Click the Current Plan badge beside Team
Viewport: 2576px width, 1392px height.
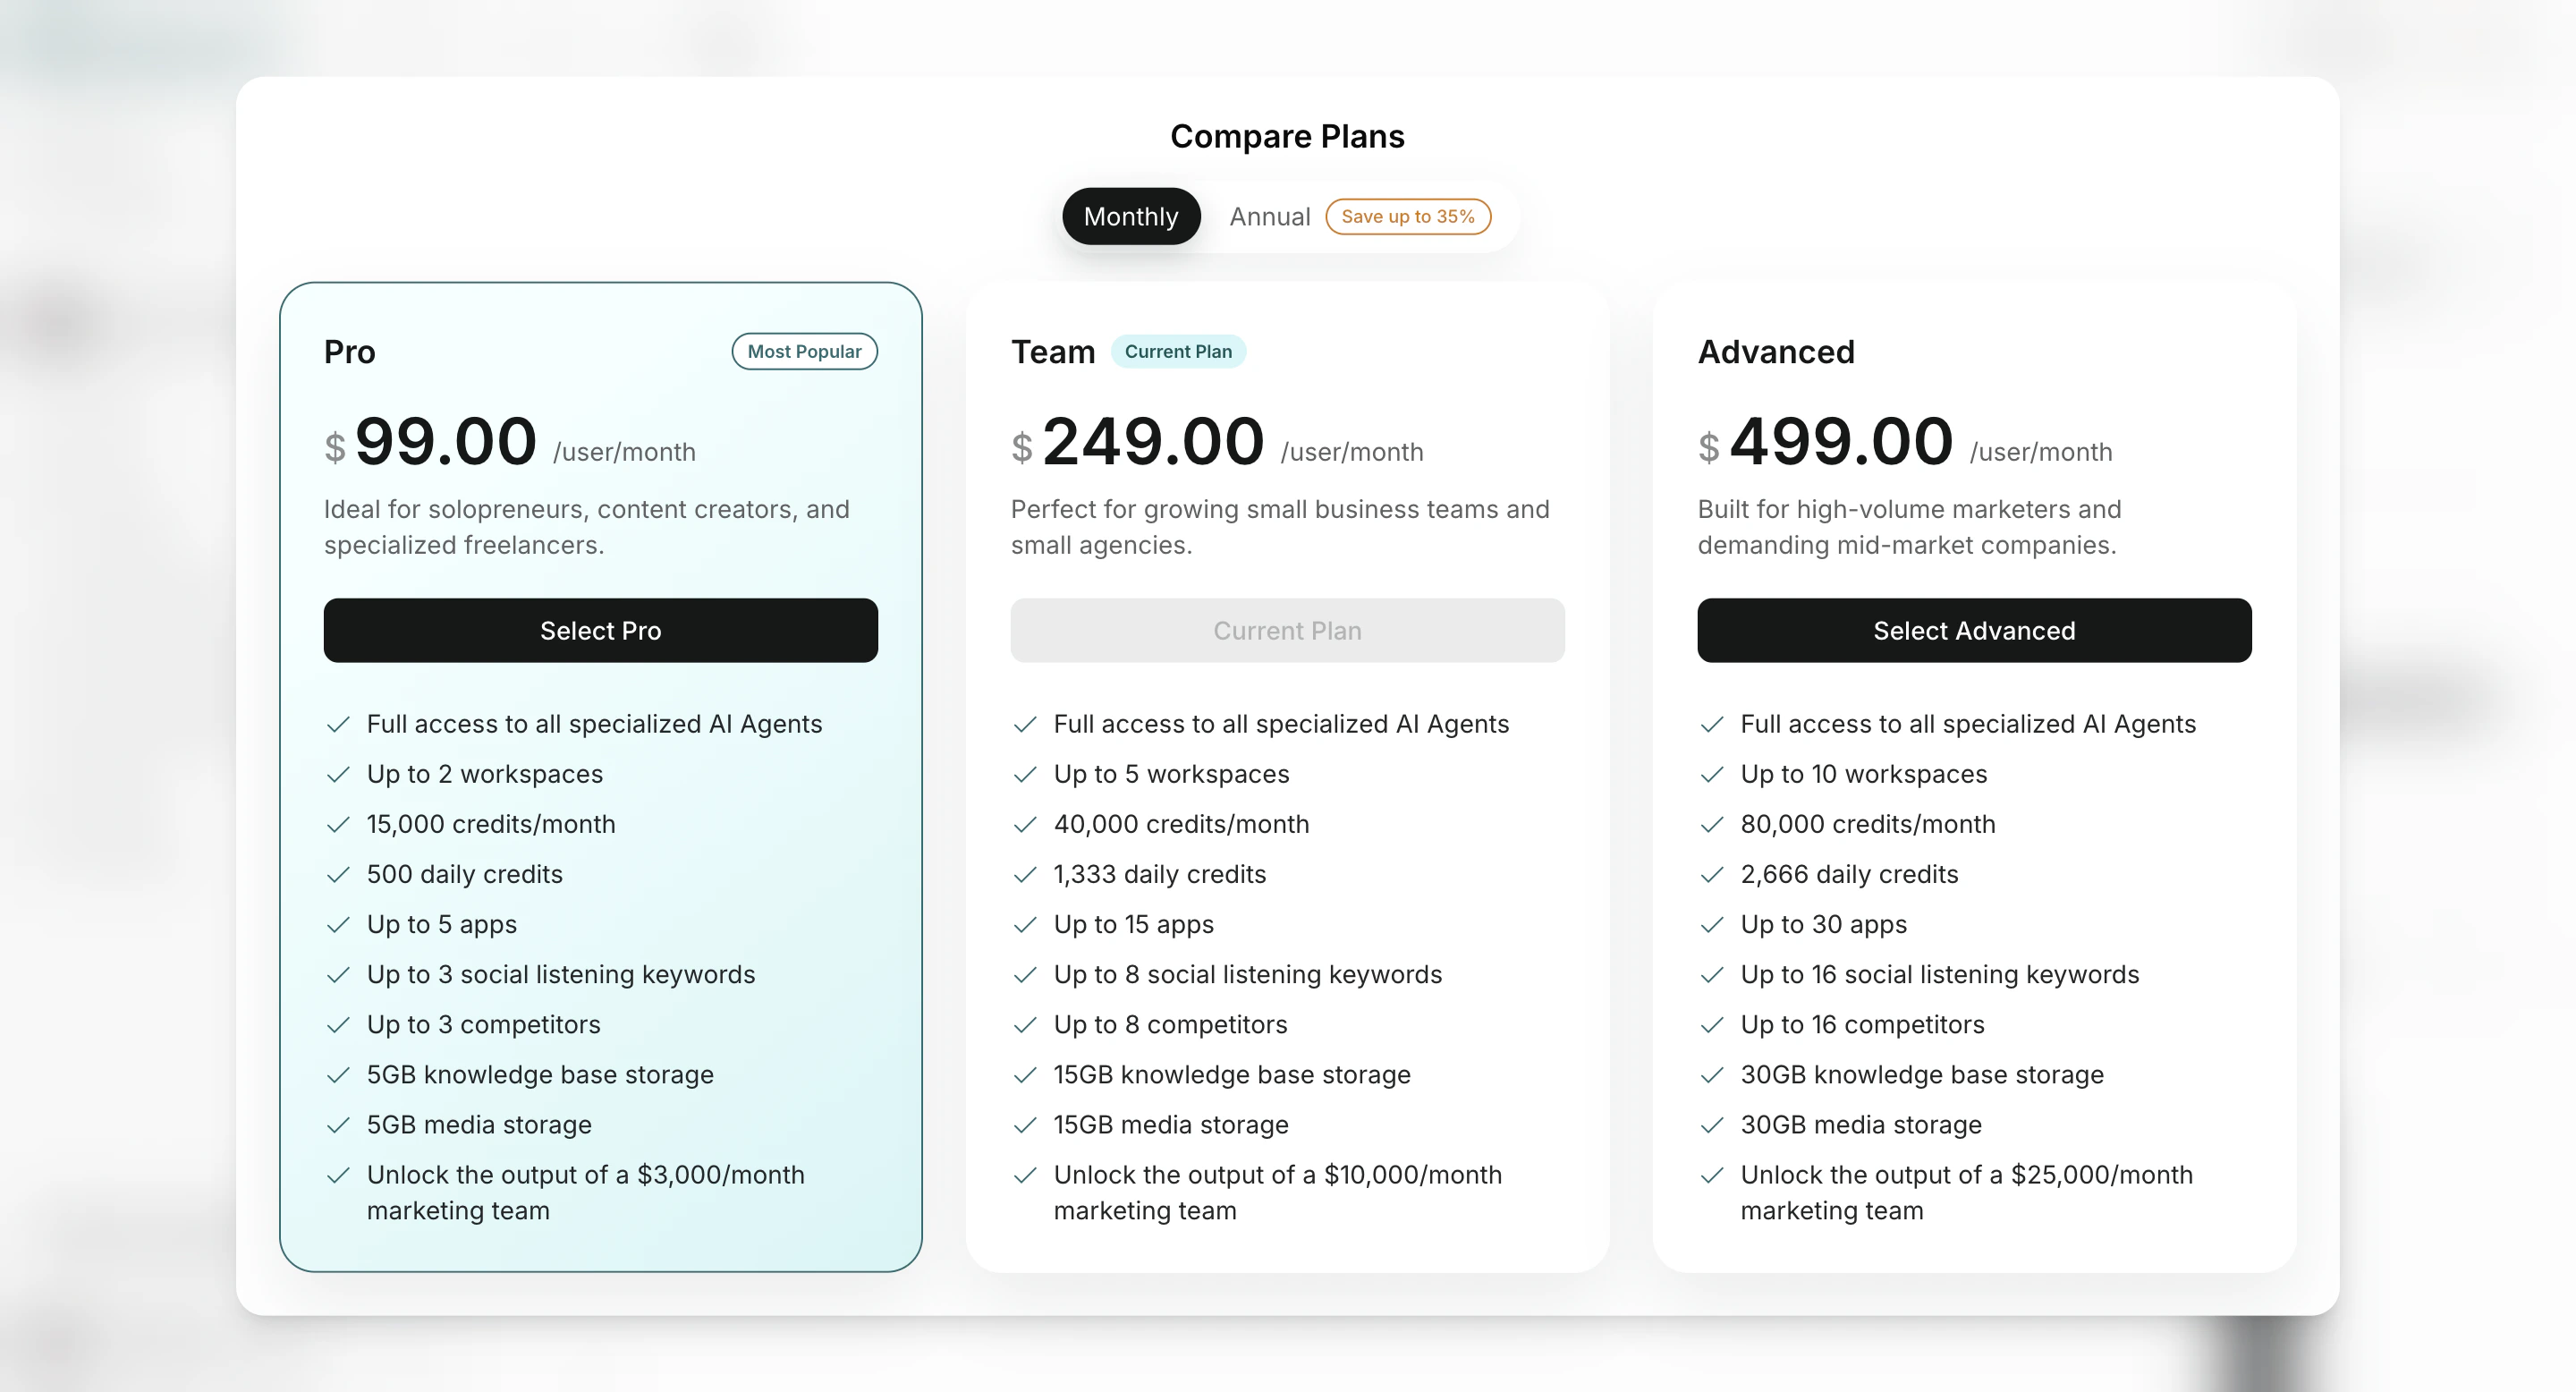point(1179,351)
